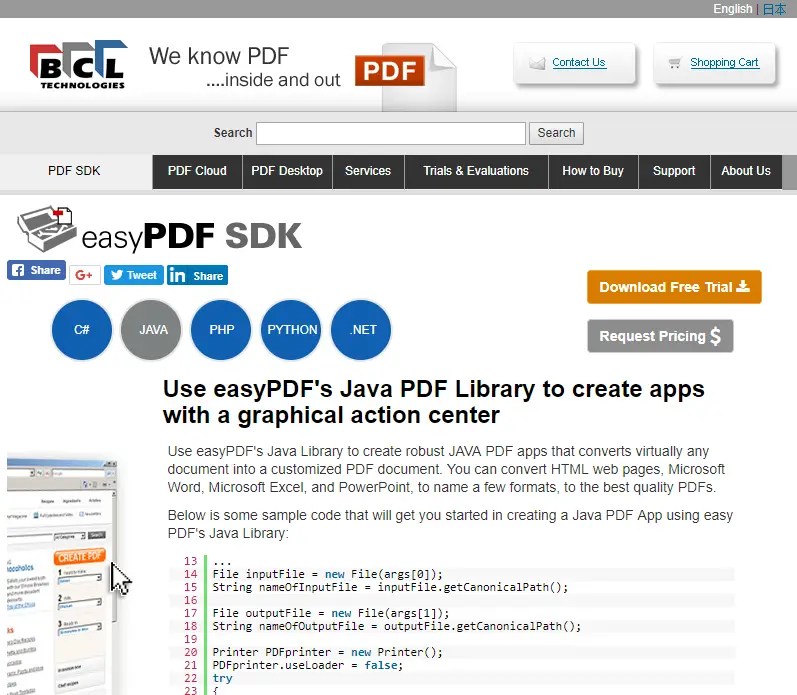Image resolution: width=797 pixels, height=695 pixels.
Task: Click the orange PDF document icon
Action: (x=406, y=76)
